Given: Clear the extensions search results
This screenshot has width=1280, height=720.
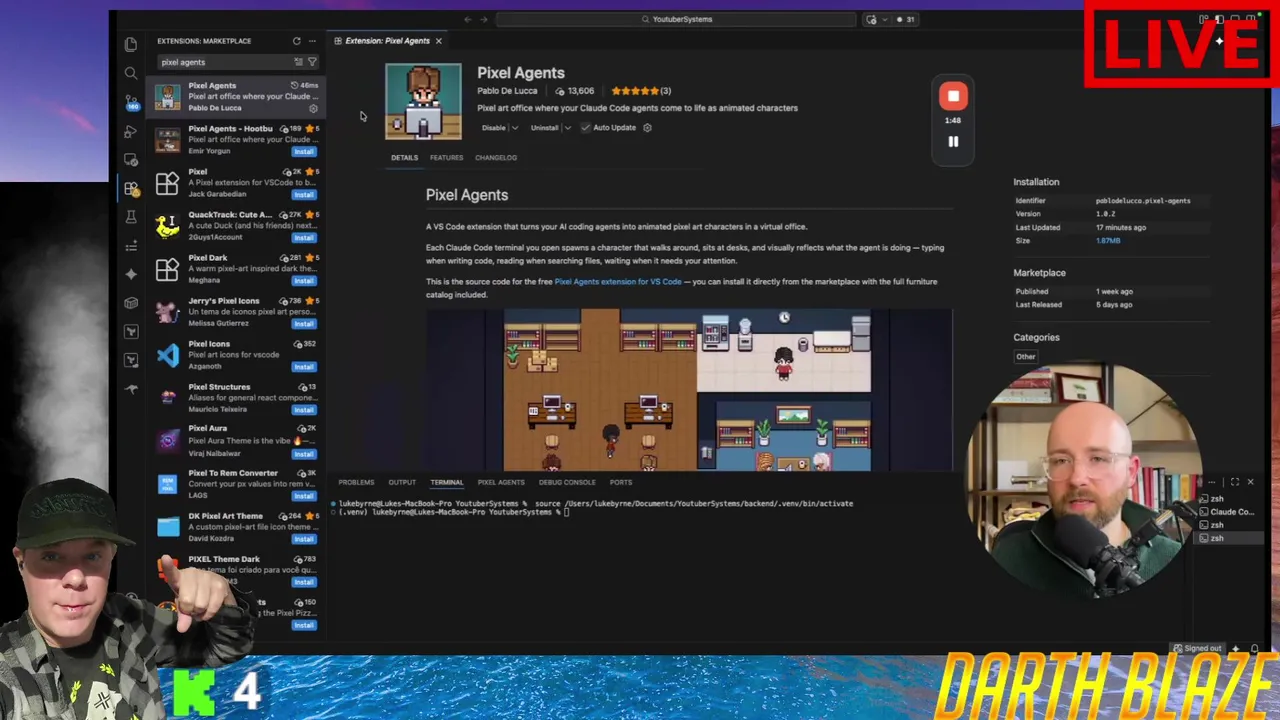Looking at the screenshot, I should (298, 62).
